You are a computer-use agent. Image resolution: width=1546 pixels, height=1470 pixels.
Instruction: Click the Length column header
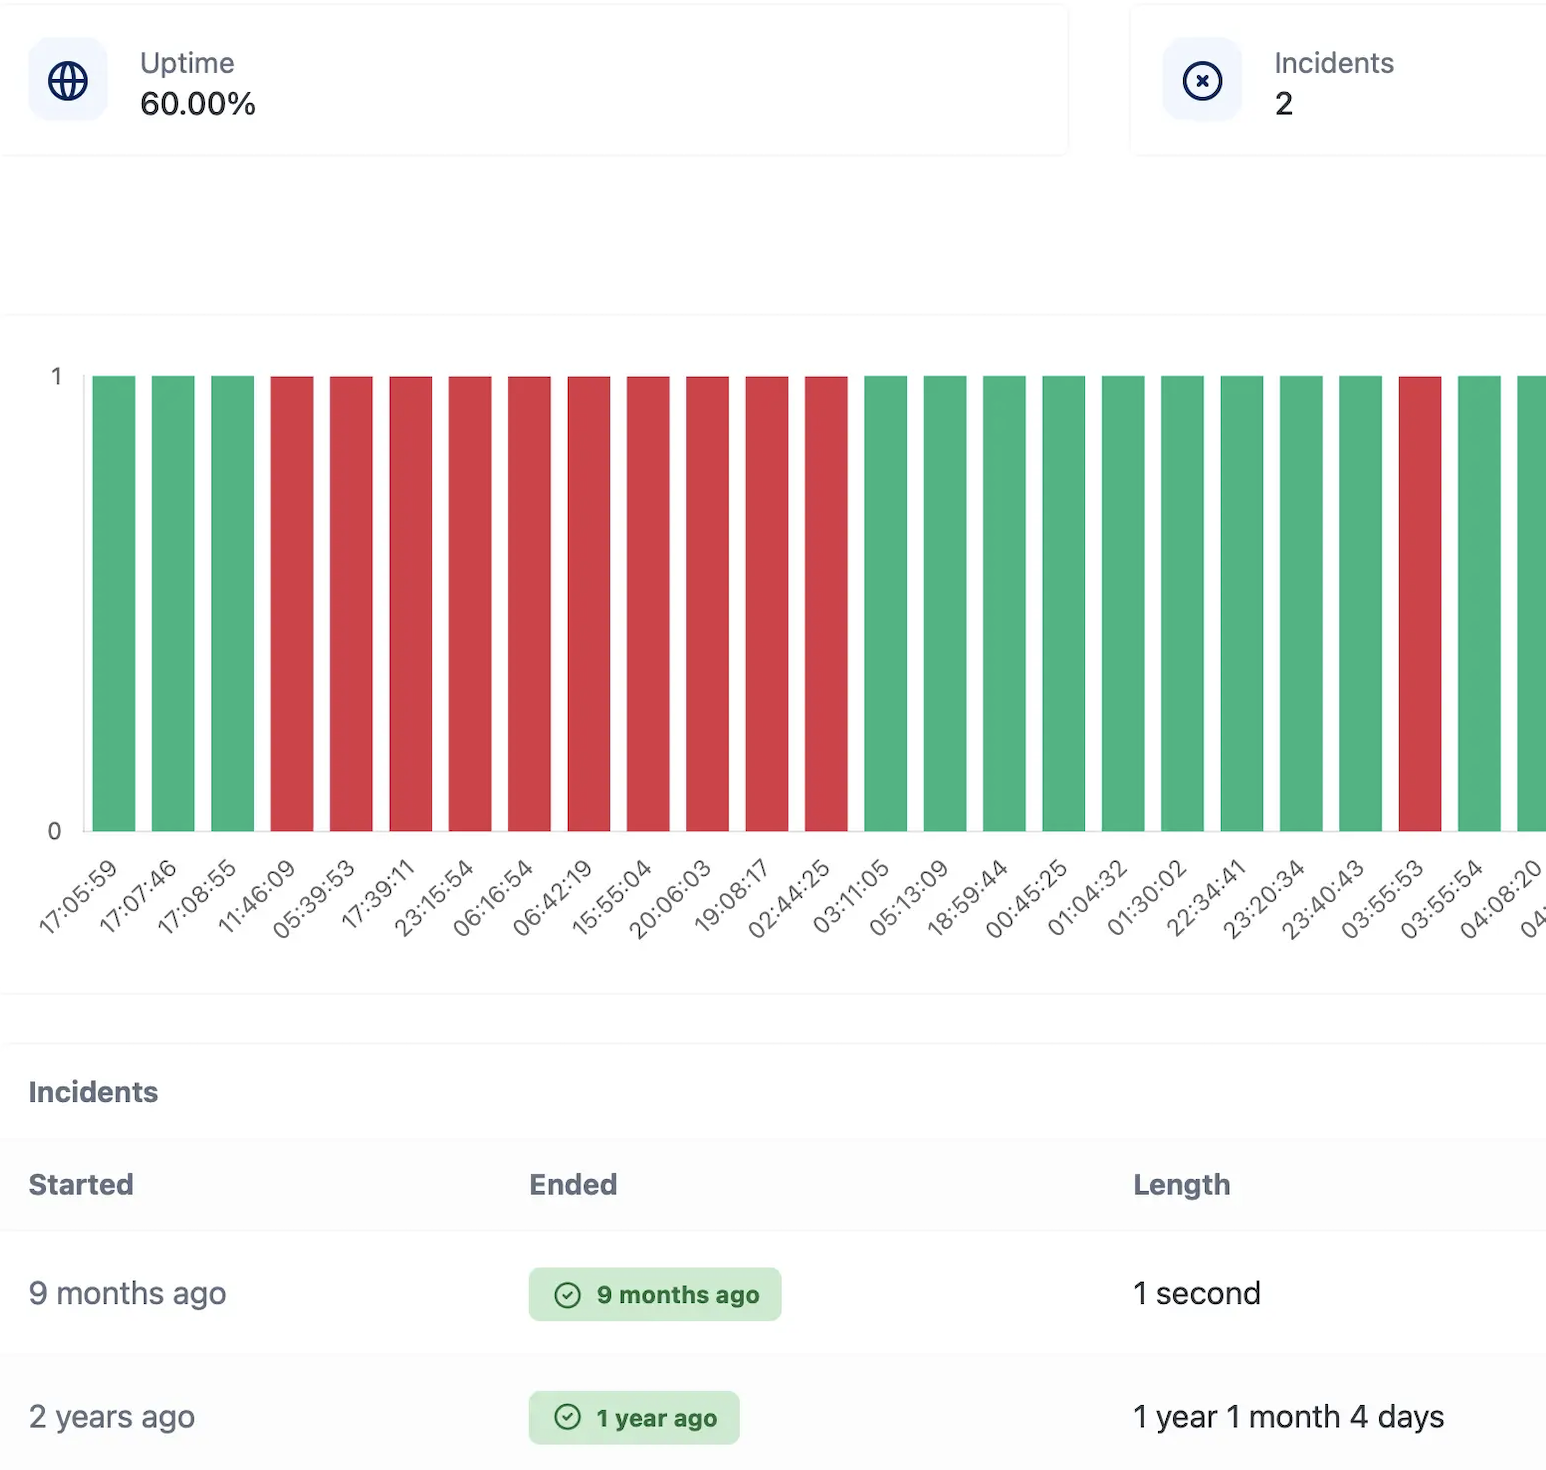pos(1181,1185)
